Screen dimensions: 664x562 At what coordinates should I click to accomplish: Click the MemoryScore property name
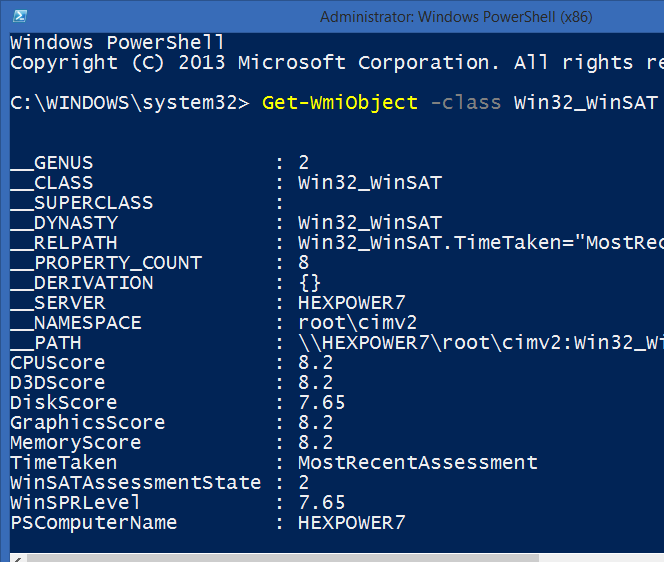click(x=76, y=443)
